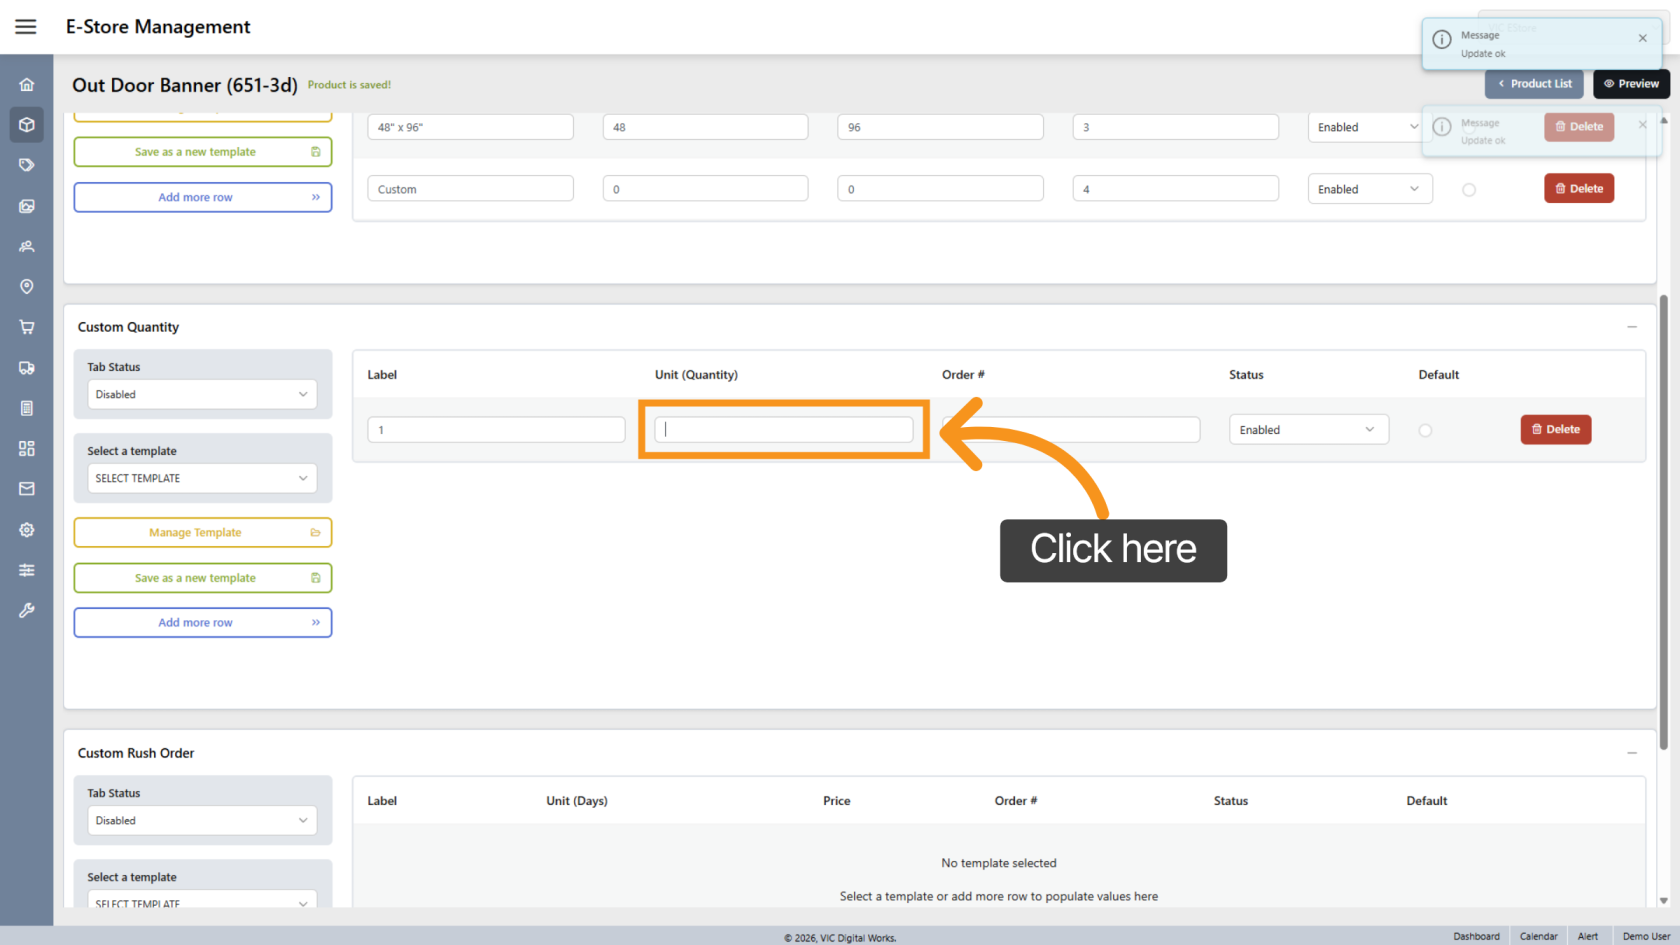Select the Default radio for the Custom size row

1469,190
